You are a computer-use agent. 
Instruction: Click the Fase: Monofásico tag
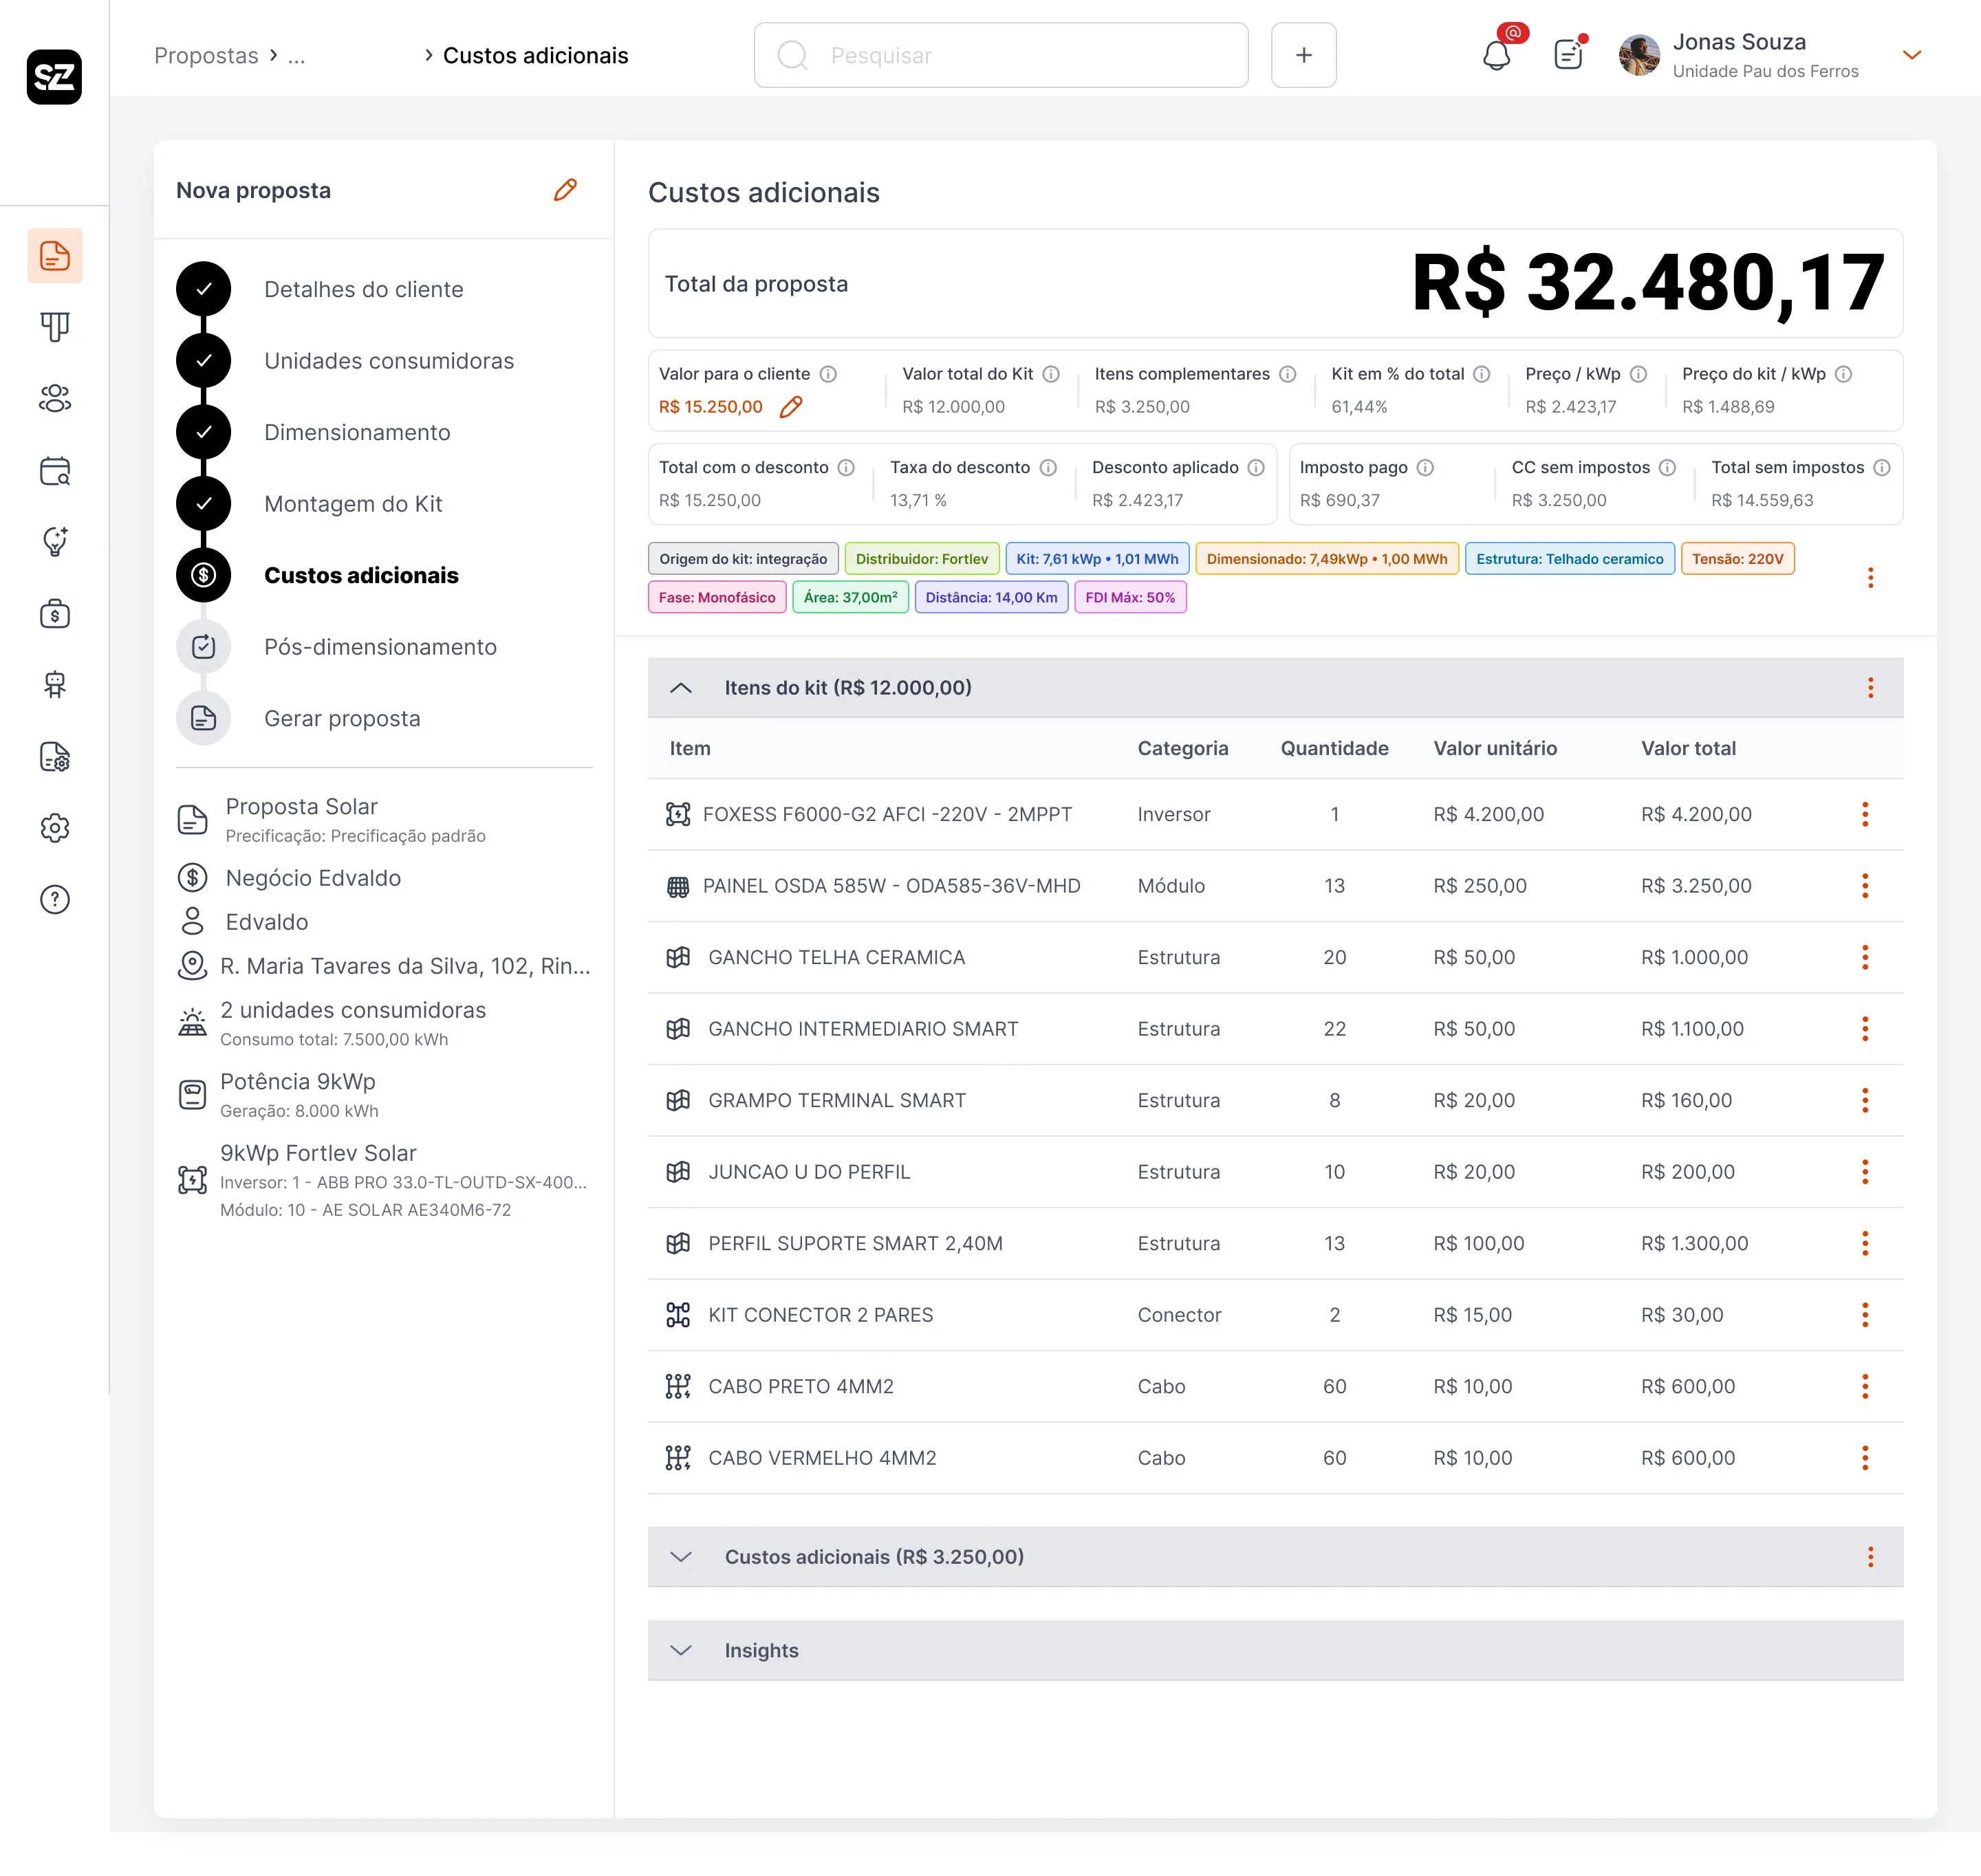(716, 597)
